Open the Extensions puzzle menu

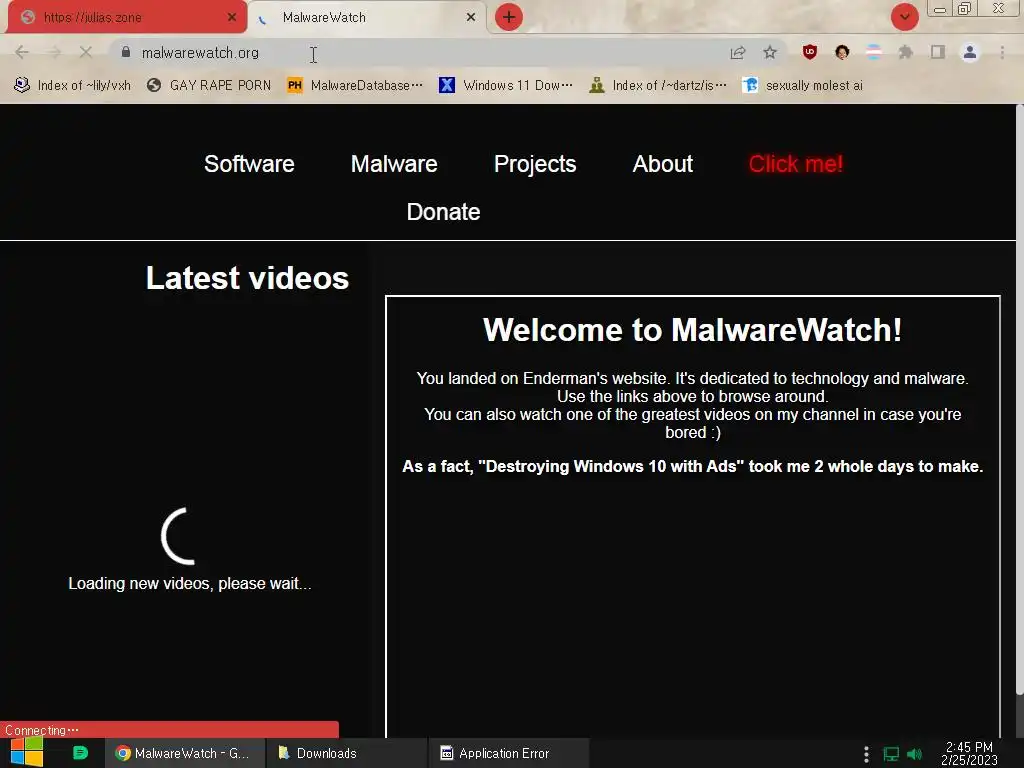pyautogui.click(x=905, y=52)
